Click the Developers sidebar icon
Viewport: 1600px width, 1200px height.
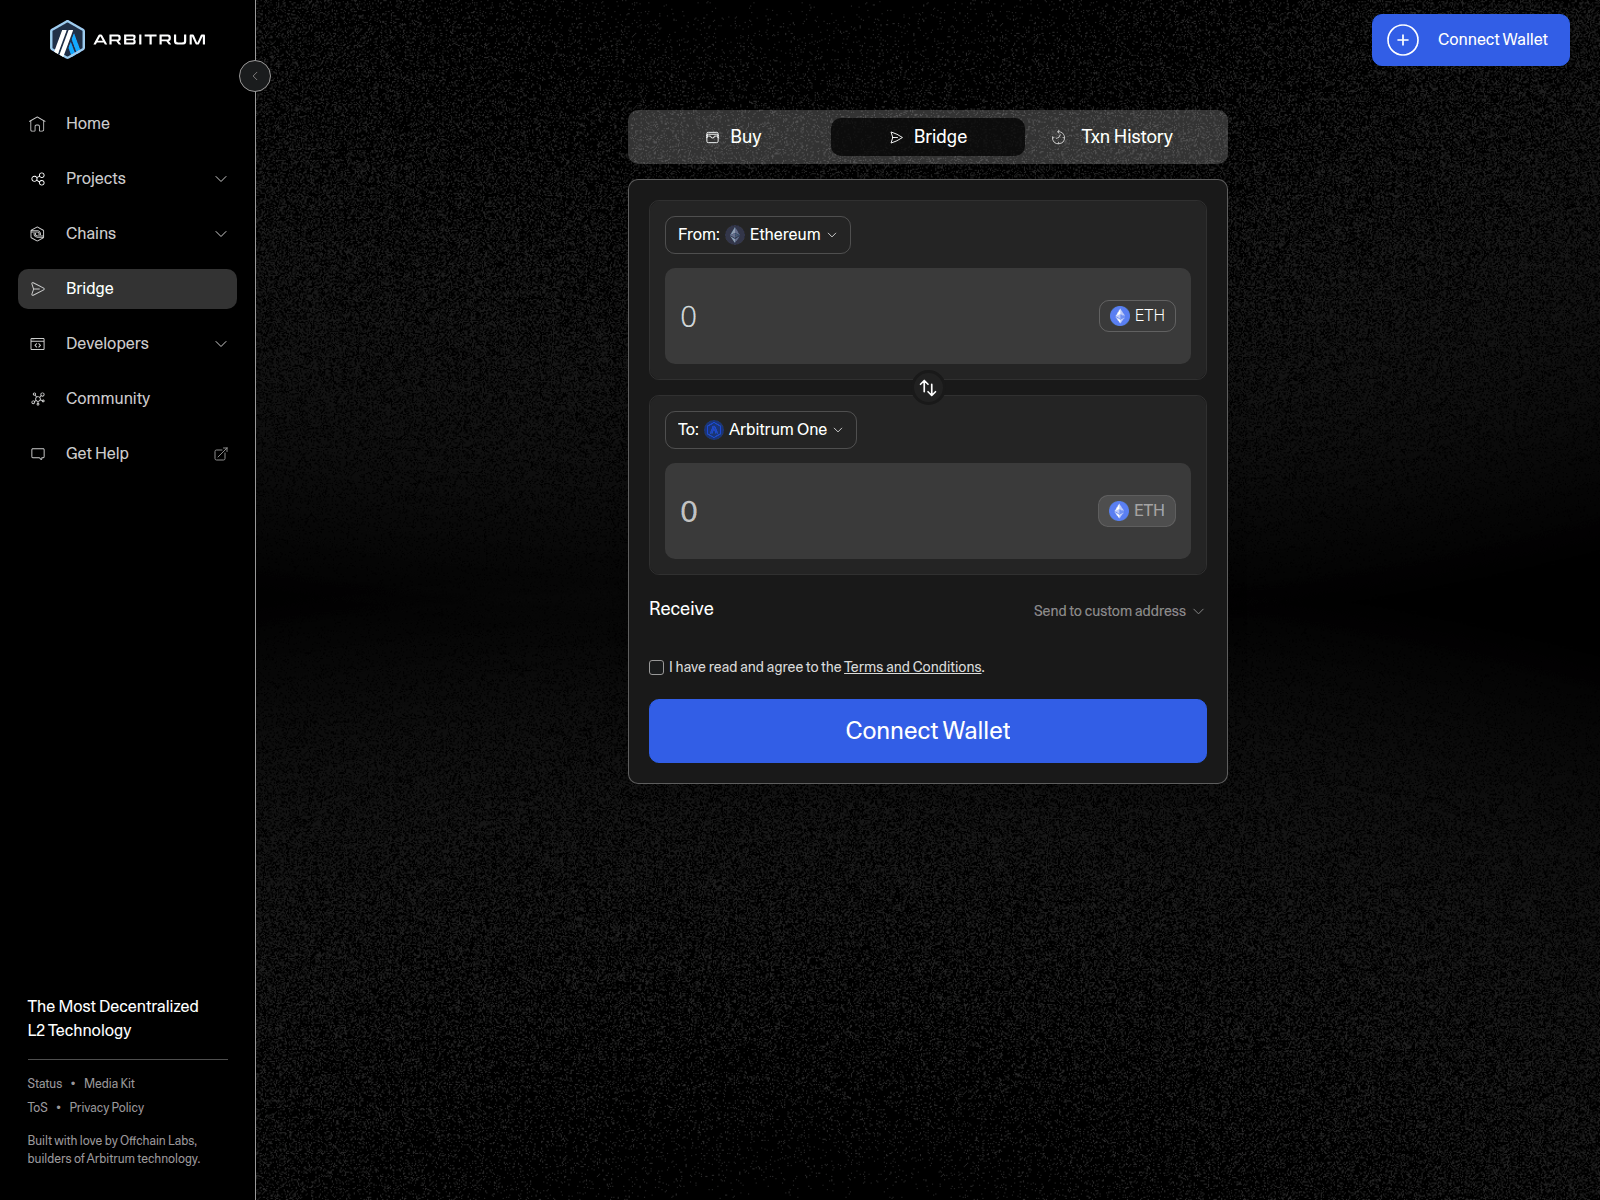click(x=38, y=344)
